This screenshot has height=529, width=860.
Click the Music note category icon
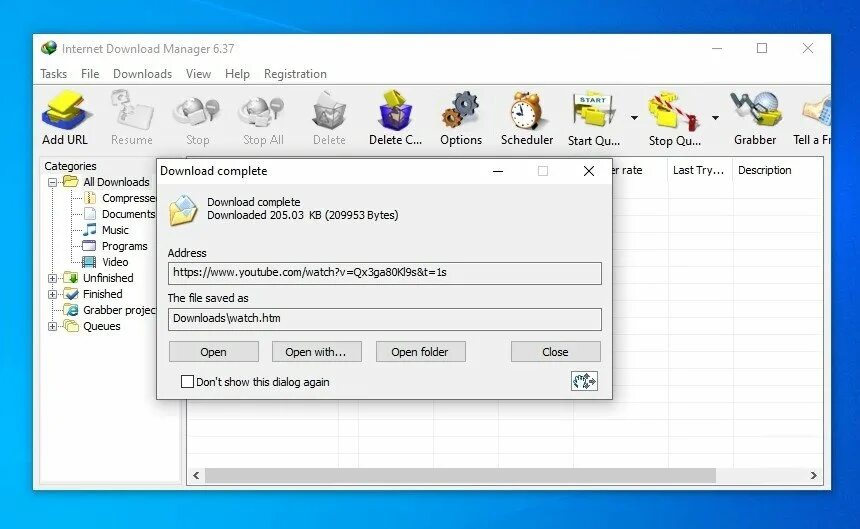[x=90, y=230]
